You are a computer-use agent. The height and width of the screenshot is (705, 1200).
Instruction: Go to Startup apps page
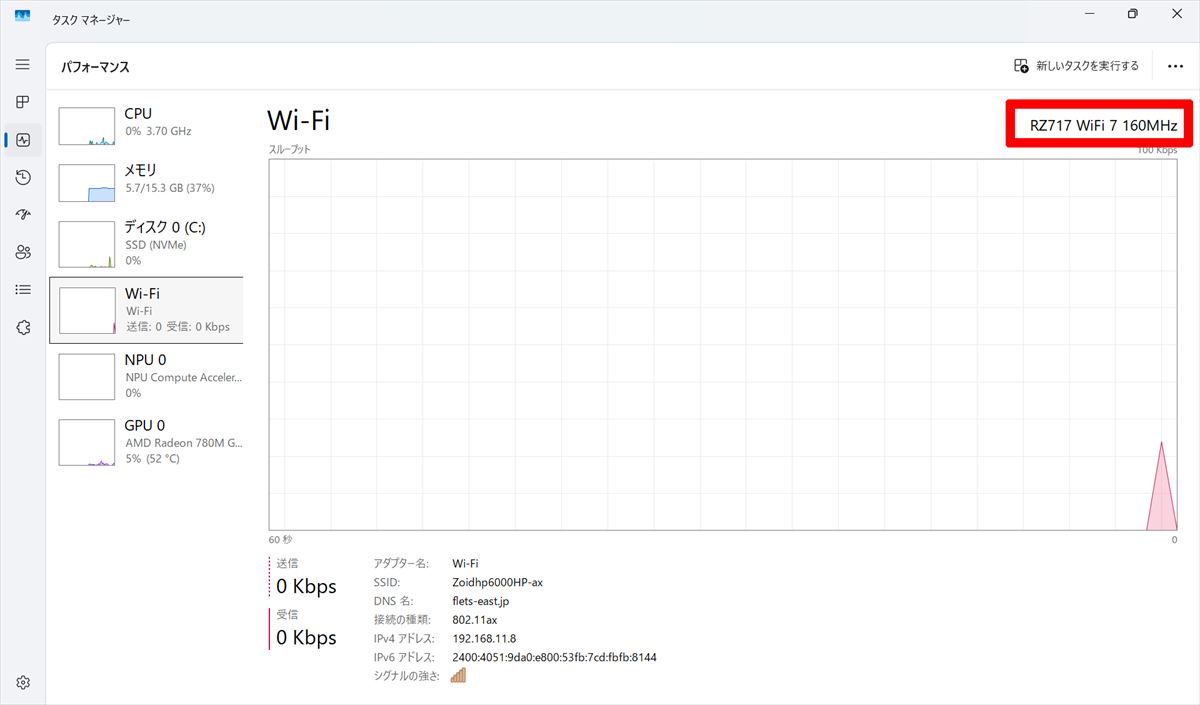click(23, 214)
